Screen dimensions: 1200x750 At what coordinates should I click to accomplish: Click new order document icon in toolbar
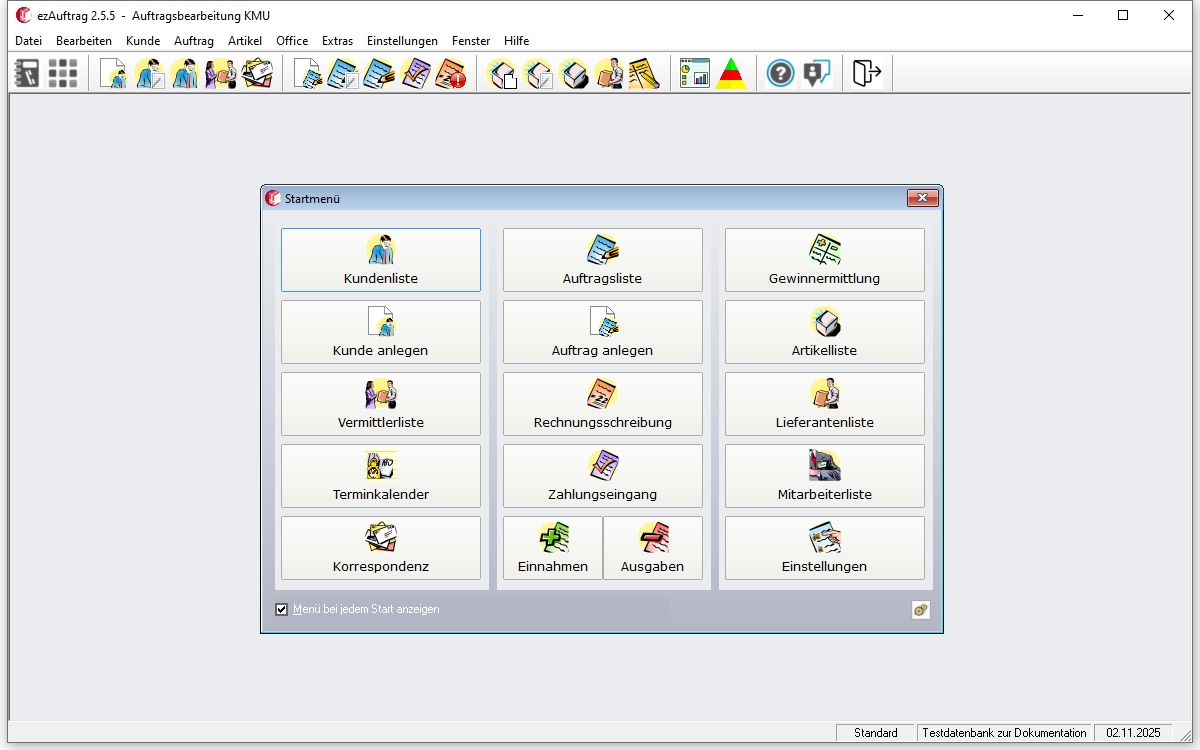[x=308, y=73]
